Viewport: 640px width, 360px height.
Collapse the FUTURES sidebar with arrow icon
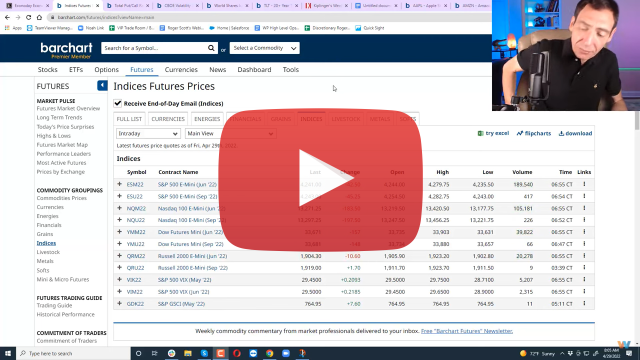(x=102, y=85)
